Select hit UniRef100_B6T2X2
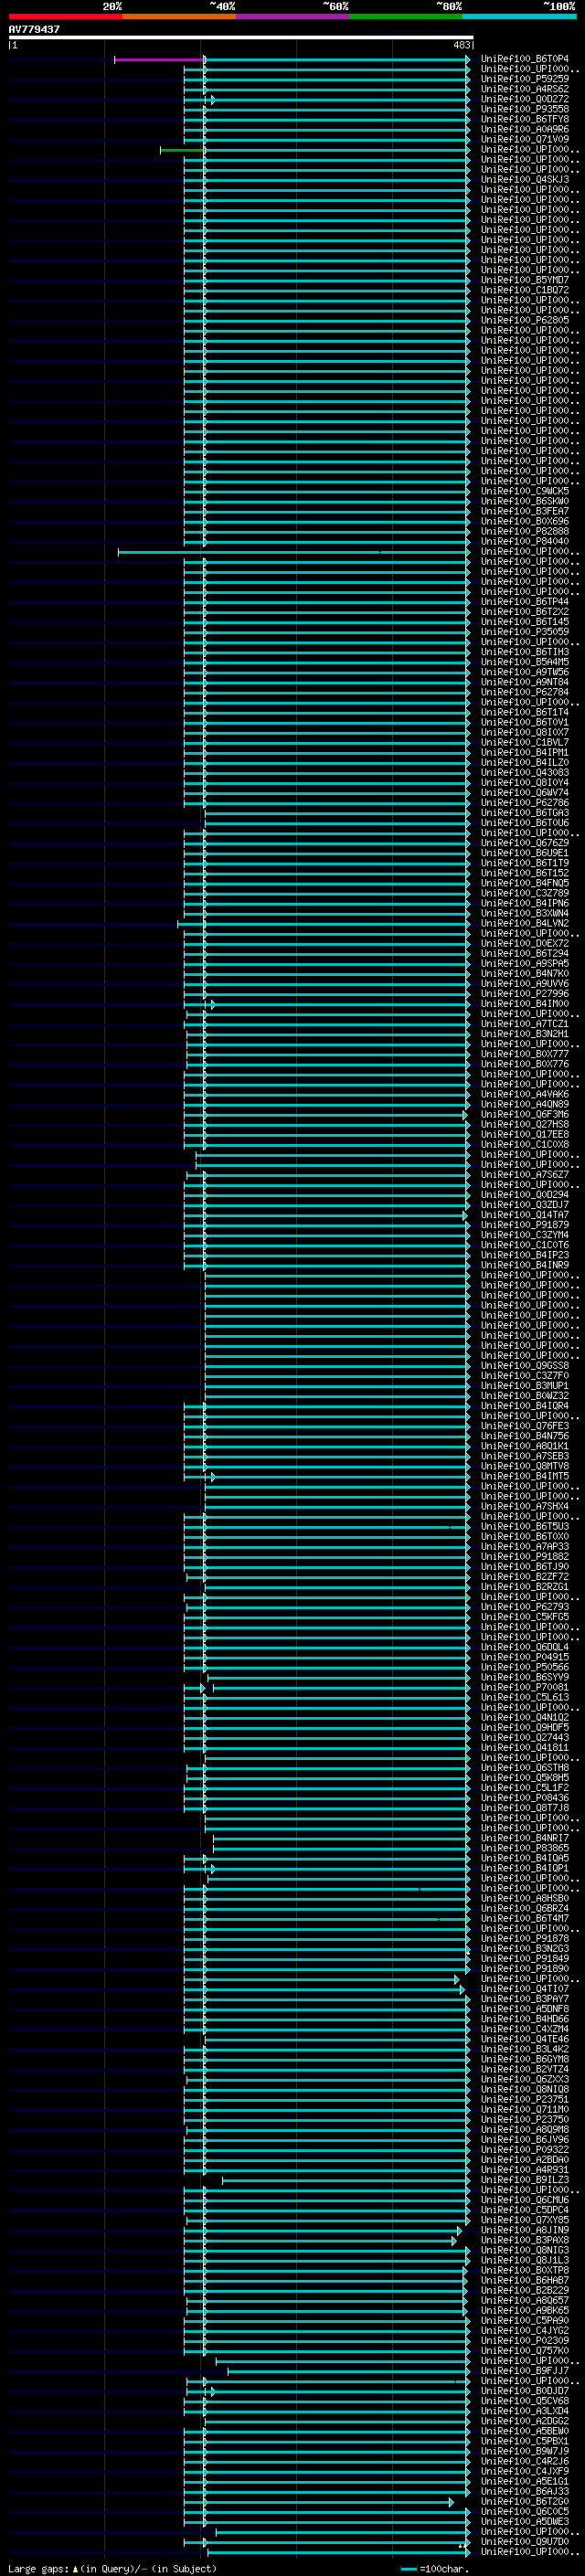The height and width of the screenshot is (2576, 585). [x=524, y=611]
